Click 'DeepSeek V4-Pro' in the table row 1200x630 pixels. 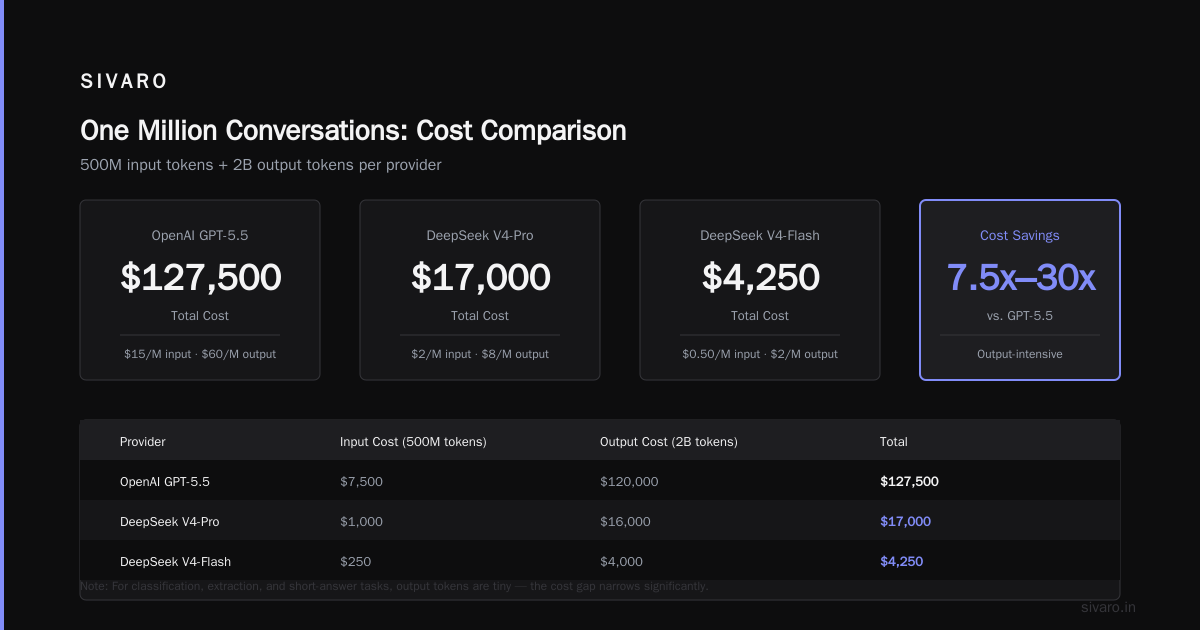tap(170, 521)
